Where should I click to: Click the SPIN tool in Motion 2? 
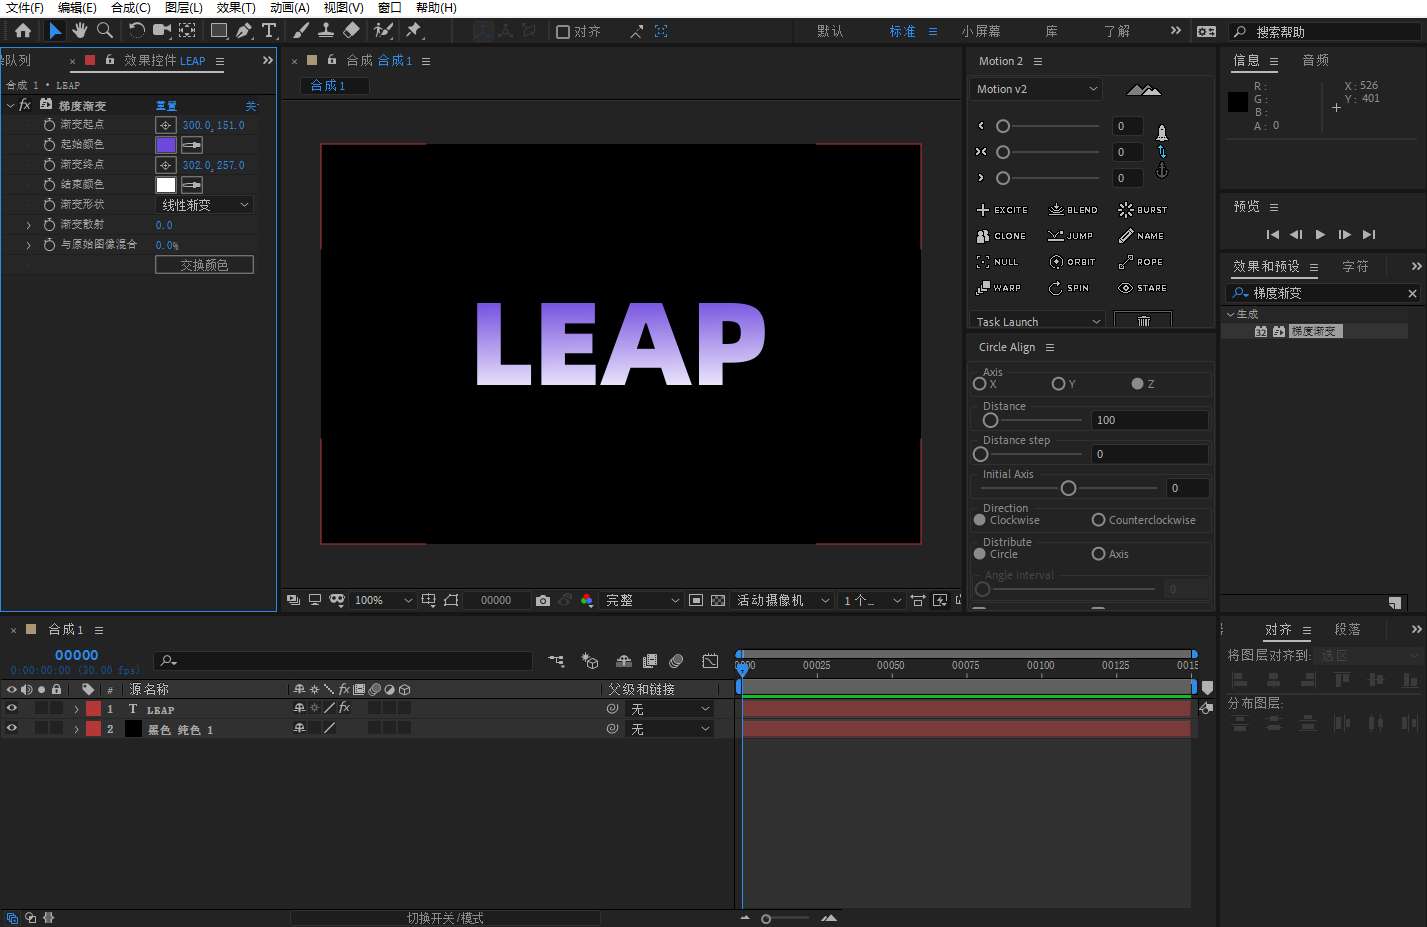pos(1069,288)
